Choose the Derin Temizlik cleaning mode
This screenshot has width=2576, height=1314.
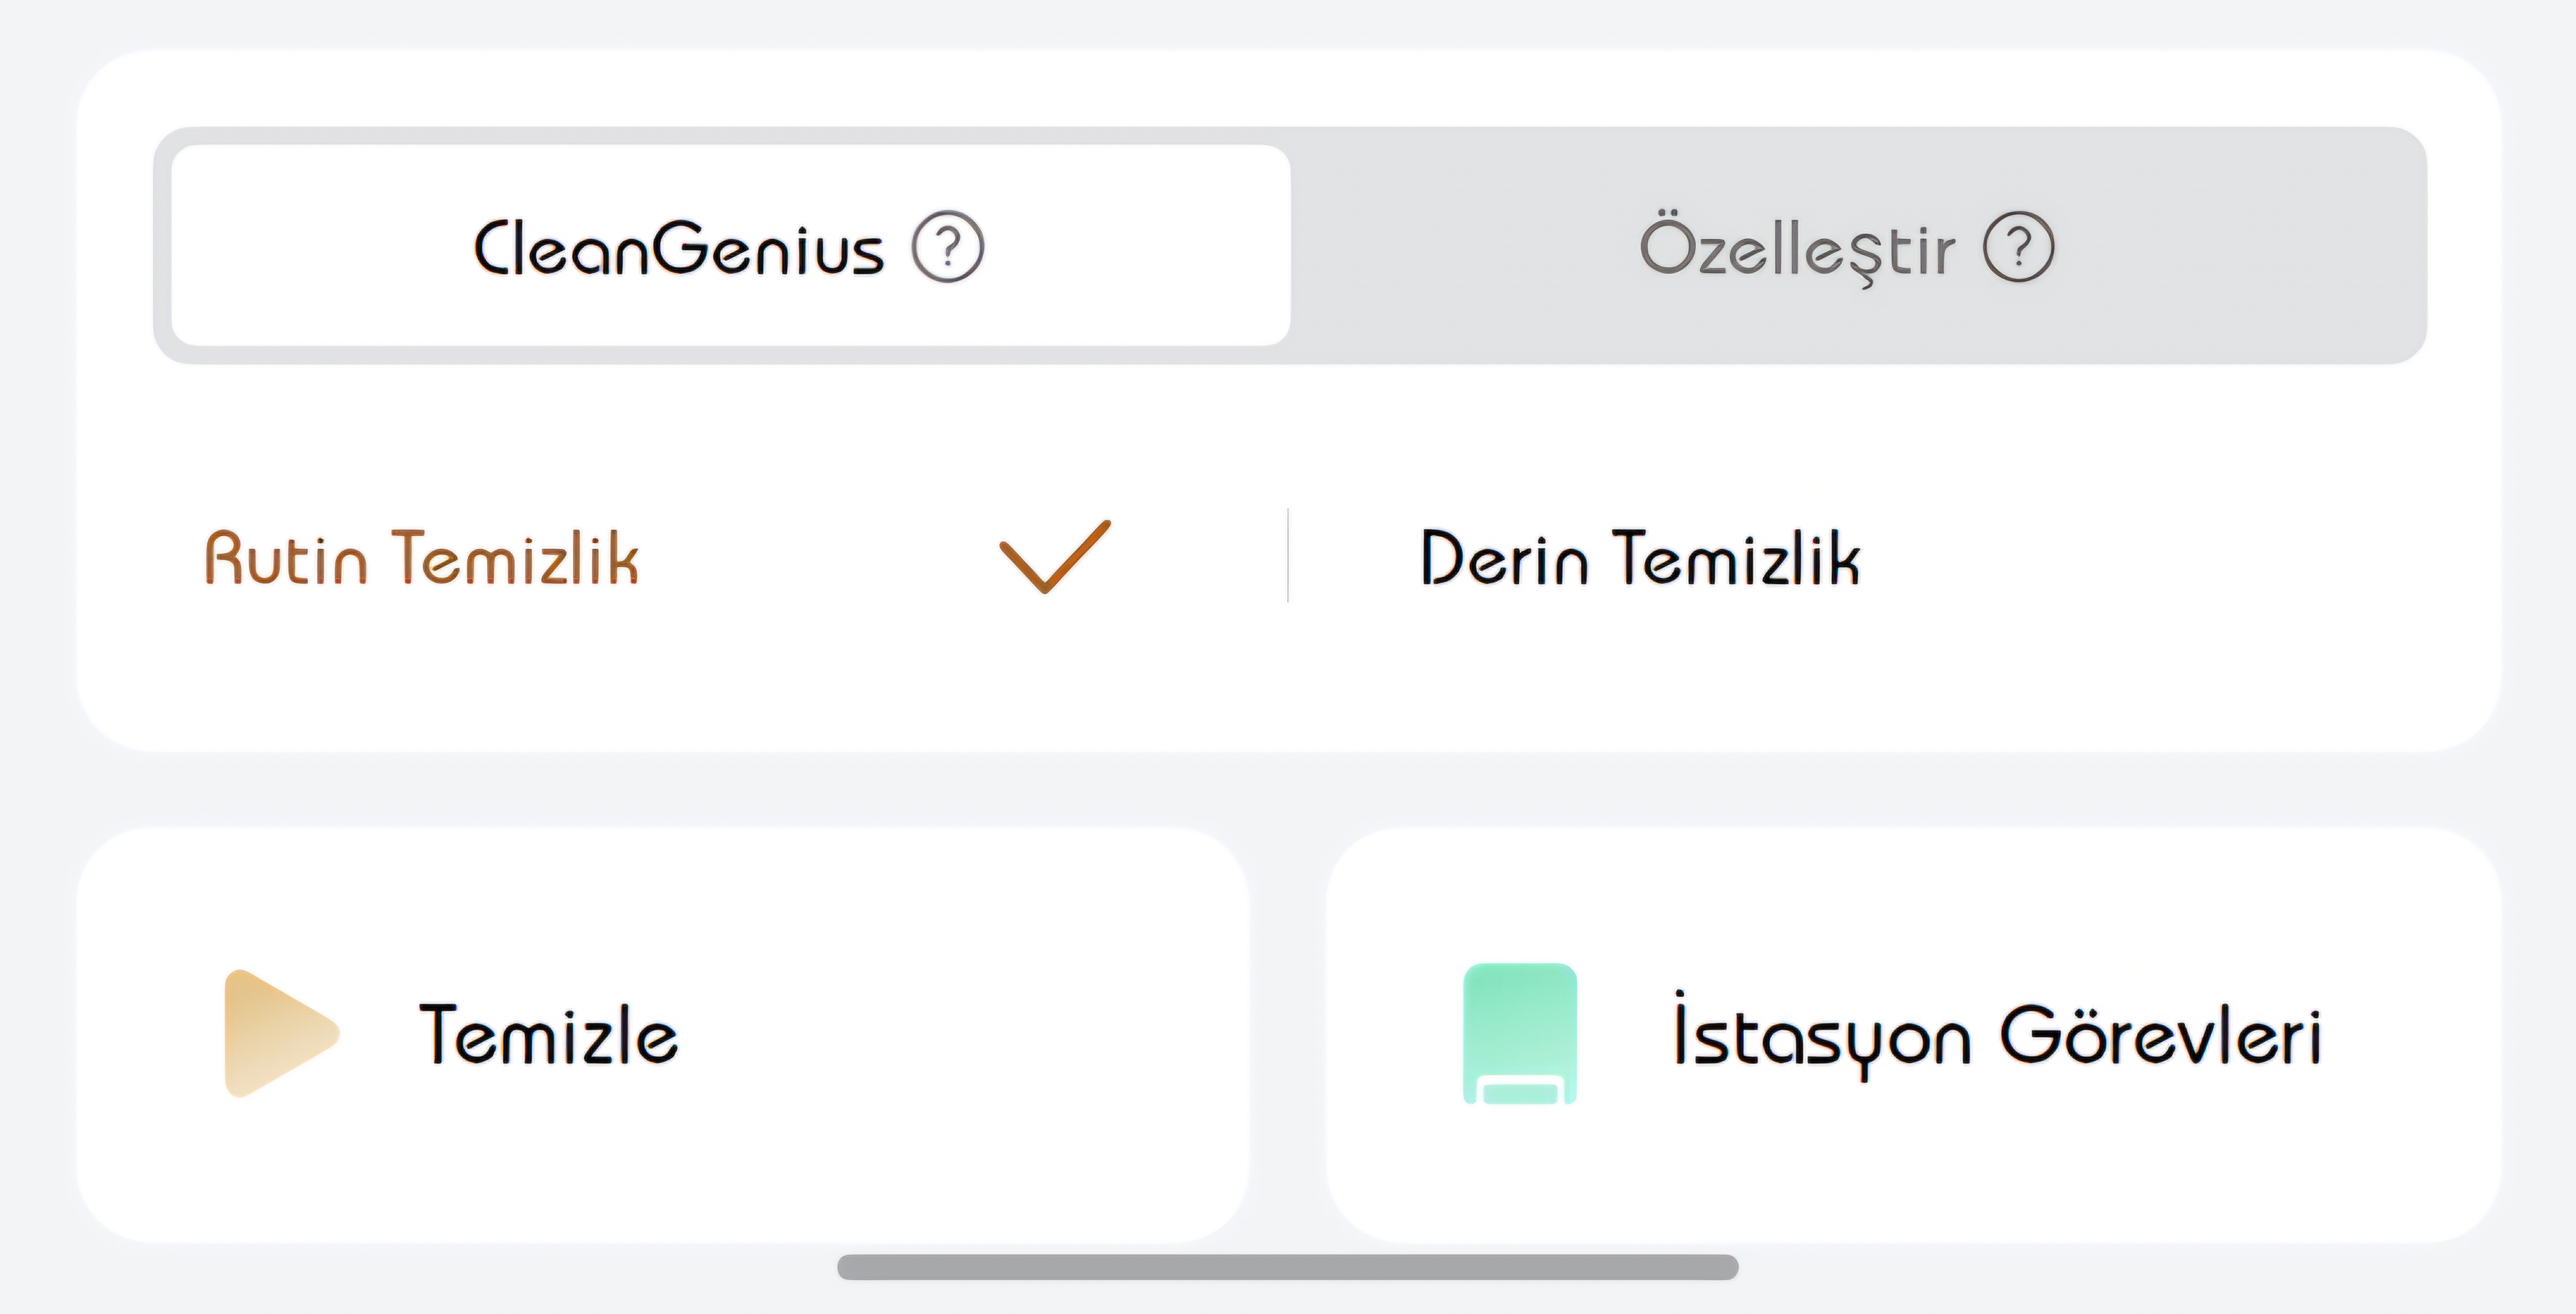[1640, 557]
